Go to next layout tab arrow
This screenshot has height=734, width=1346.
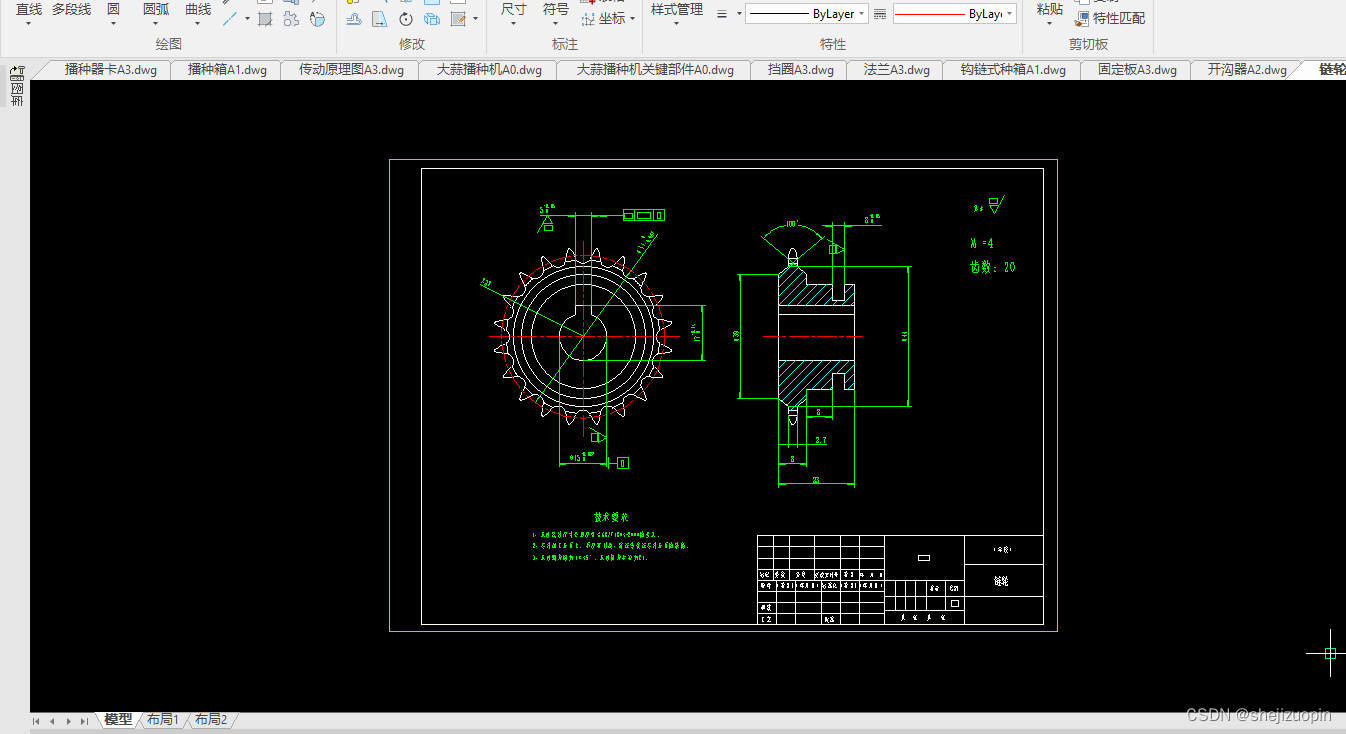pyautogui.click(x=68, y=720)
